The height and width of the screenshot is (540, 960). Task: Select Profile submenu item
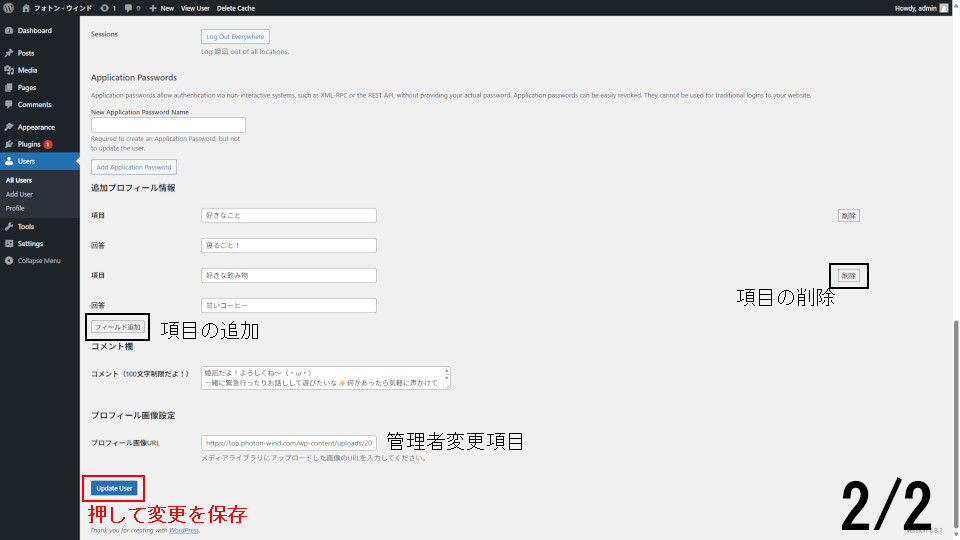[x=15, y=208]
